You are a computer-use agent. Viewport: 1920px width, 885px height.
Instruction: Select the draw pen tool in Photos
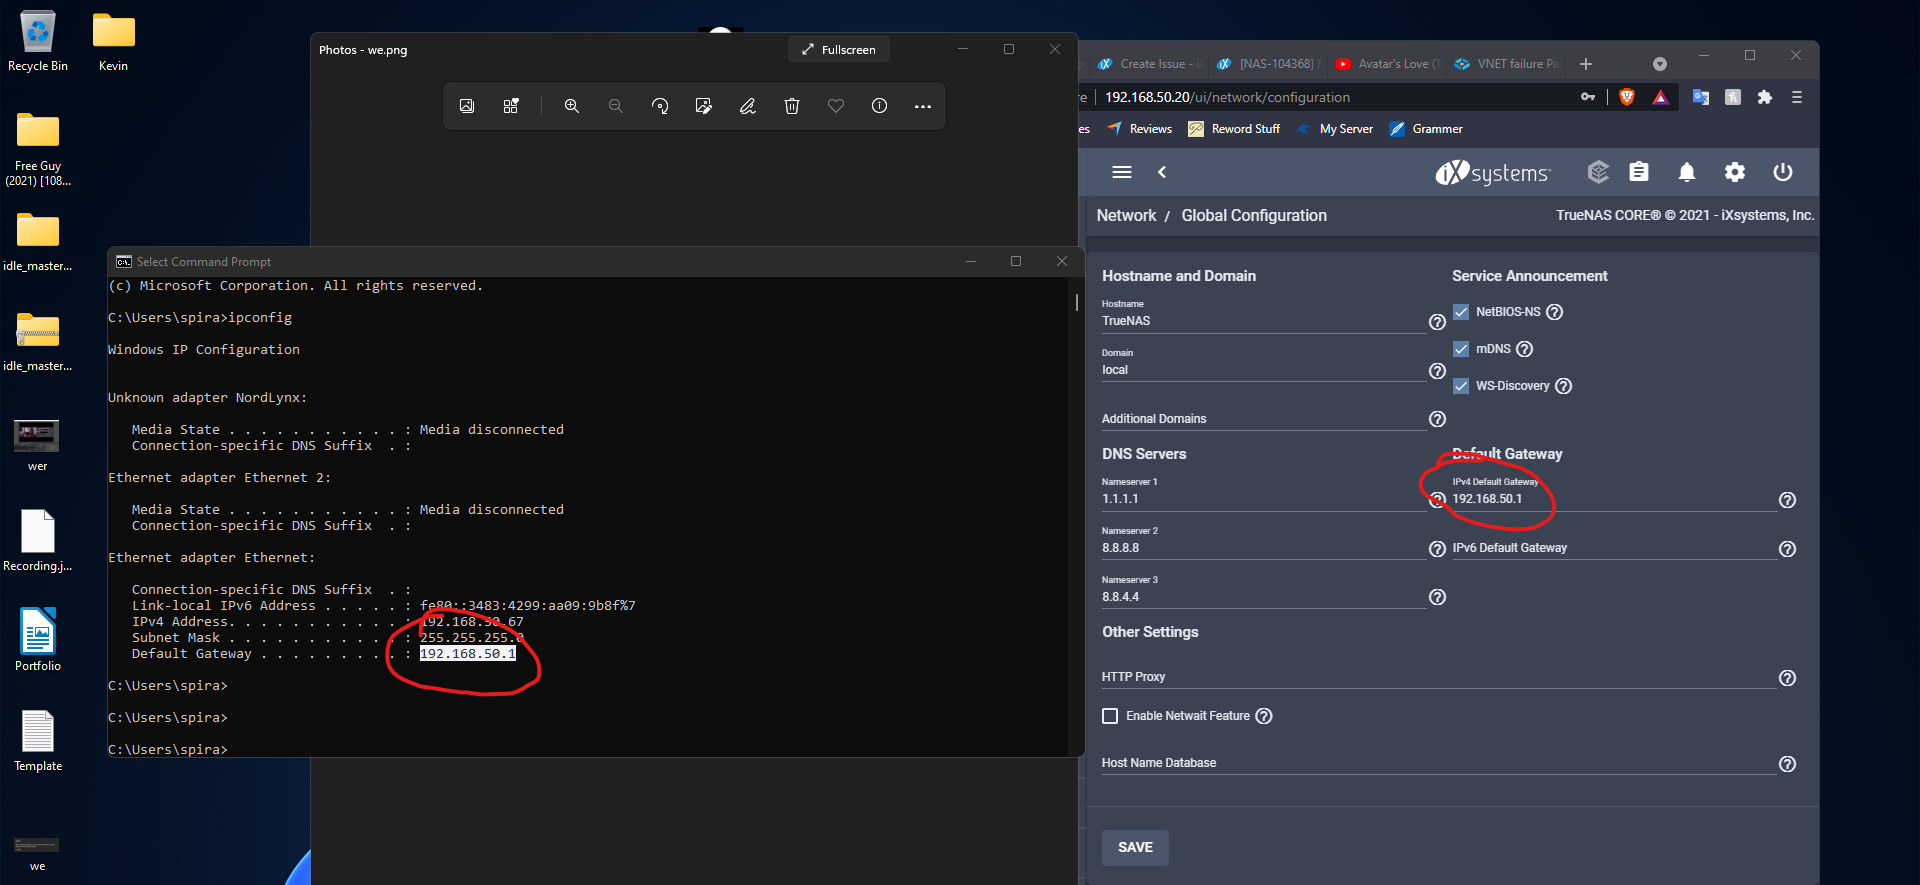pos(748,106)
